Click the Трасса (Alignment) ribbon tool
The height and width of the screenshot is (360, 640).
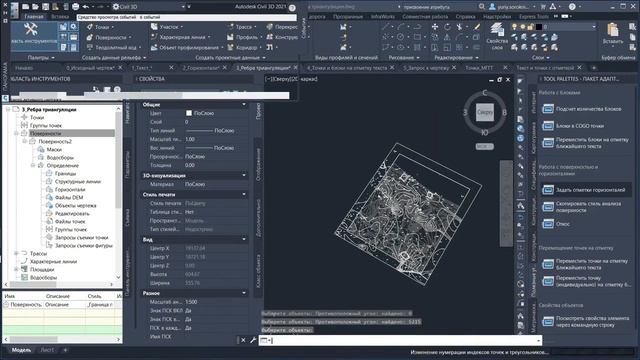click(x=242, y=27)
